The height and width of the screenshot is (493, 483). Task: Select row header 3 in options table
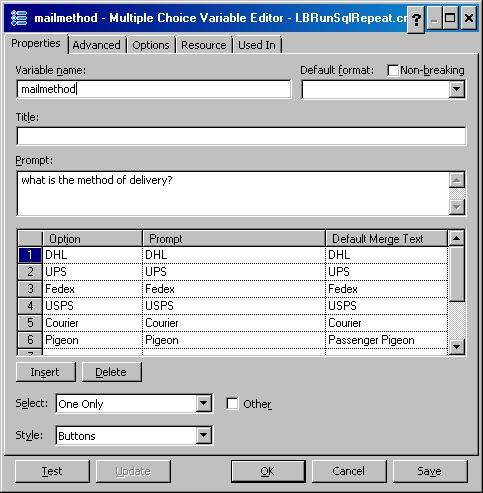30,289
